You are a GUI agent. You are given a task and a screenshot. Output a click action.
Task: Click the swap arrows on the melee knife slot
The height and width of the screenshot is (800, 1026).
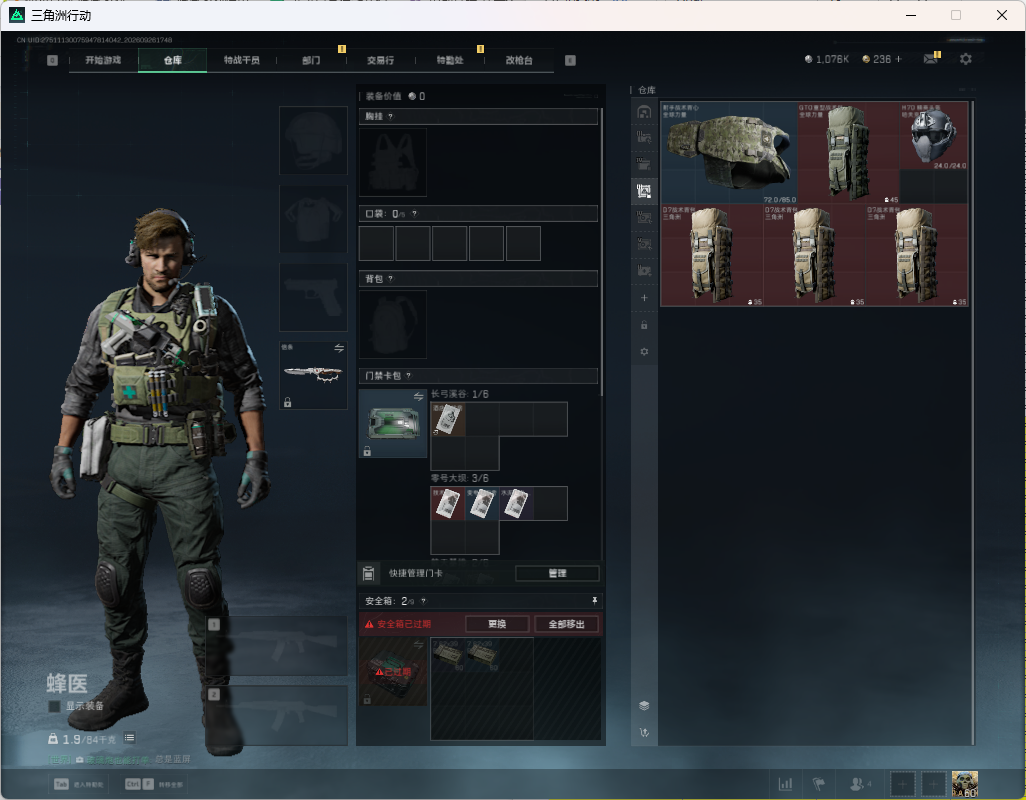click(339, 348)
